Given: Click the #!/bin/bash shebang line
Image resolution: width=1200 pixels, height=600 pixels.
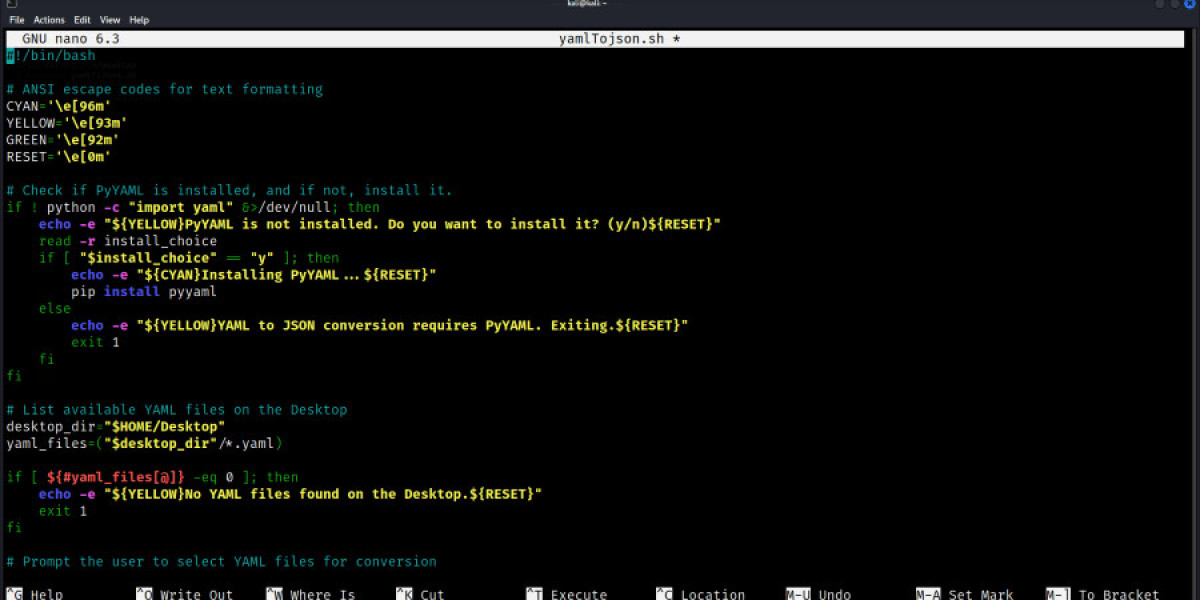Looking at the screenshot, I should [50, 55].
